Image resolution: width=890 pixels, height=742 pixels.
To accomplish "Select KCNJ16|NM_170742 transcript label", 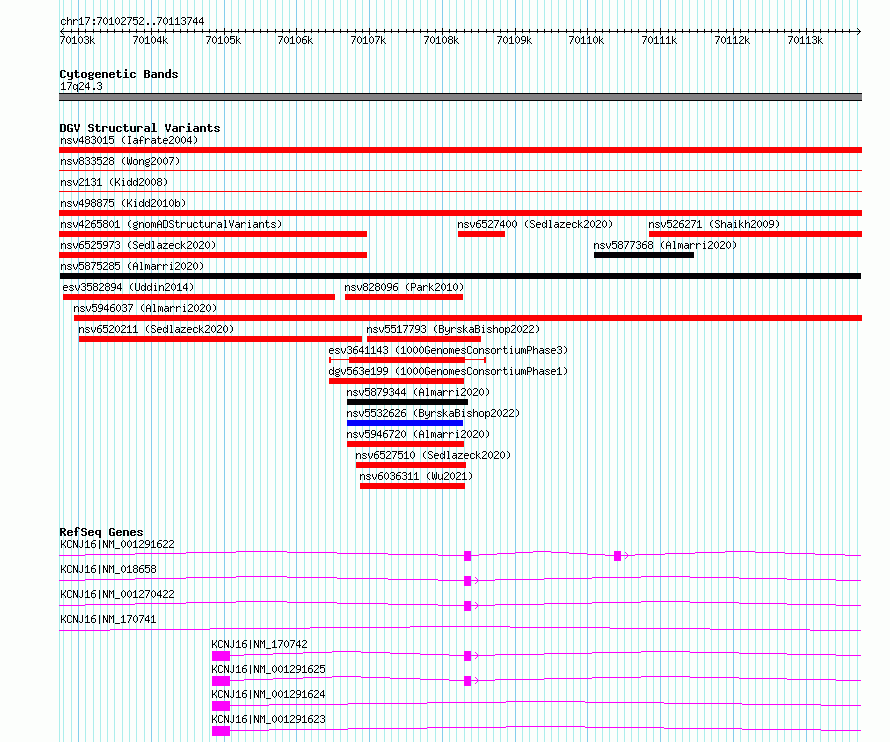I will (259, 644).
